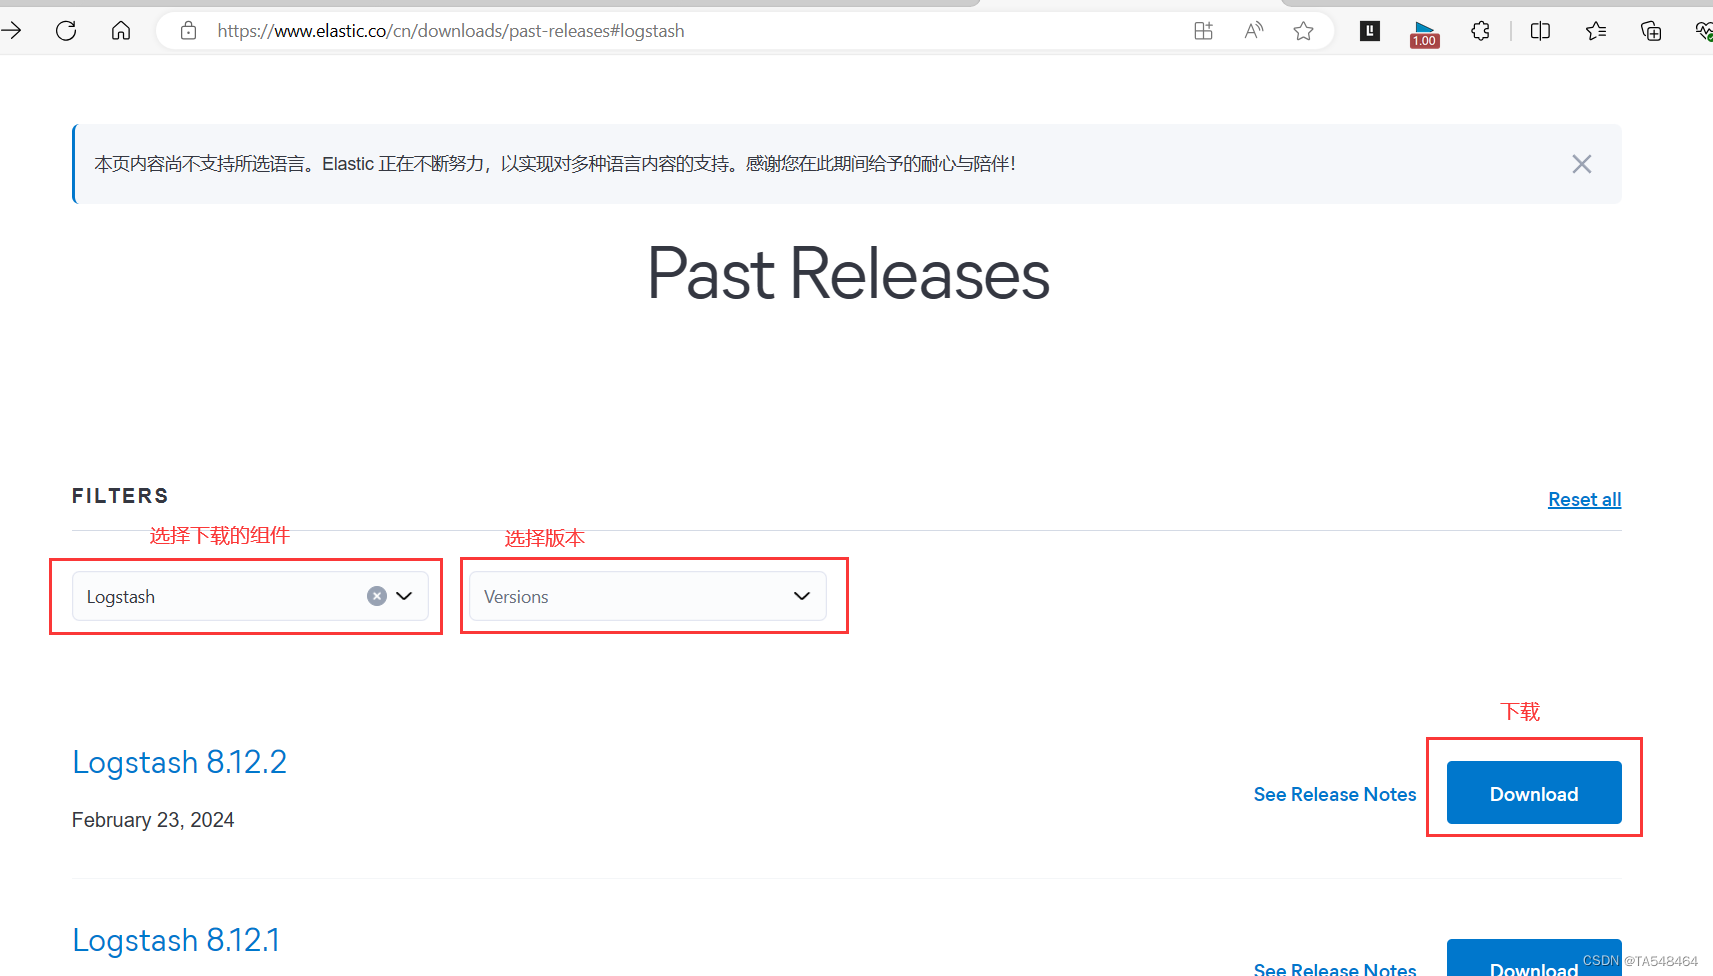Open the browser essentials heart icon
Screen dimensions: 1713x976
click(x=1704, y=31)
